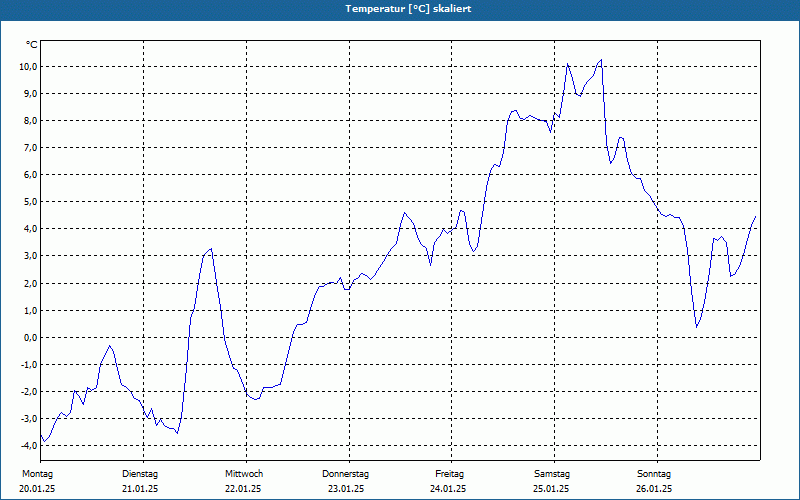Click the date 21.01.25
This screenshot has height=500, width=800.
[x=140, y=489]
